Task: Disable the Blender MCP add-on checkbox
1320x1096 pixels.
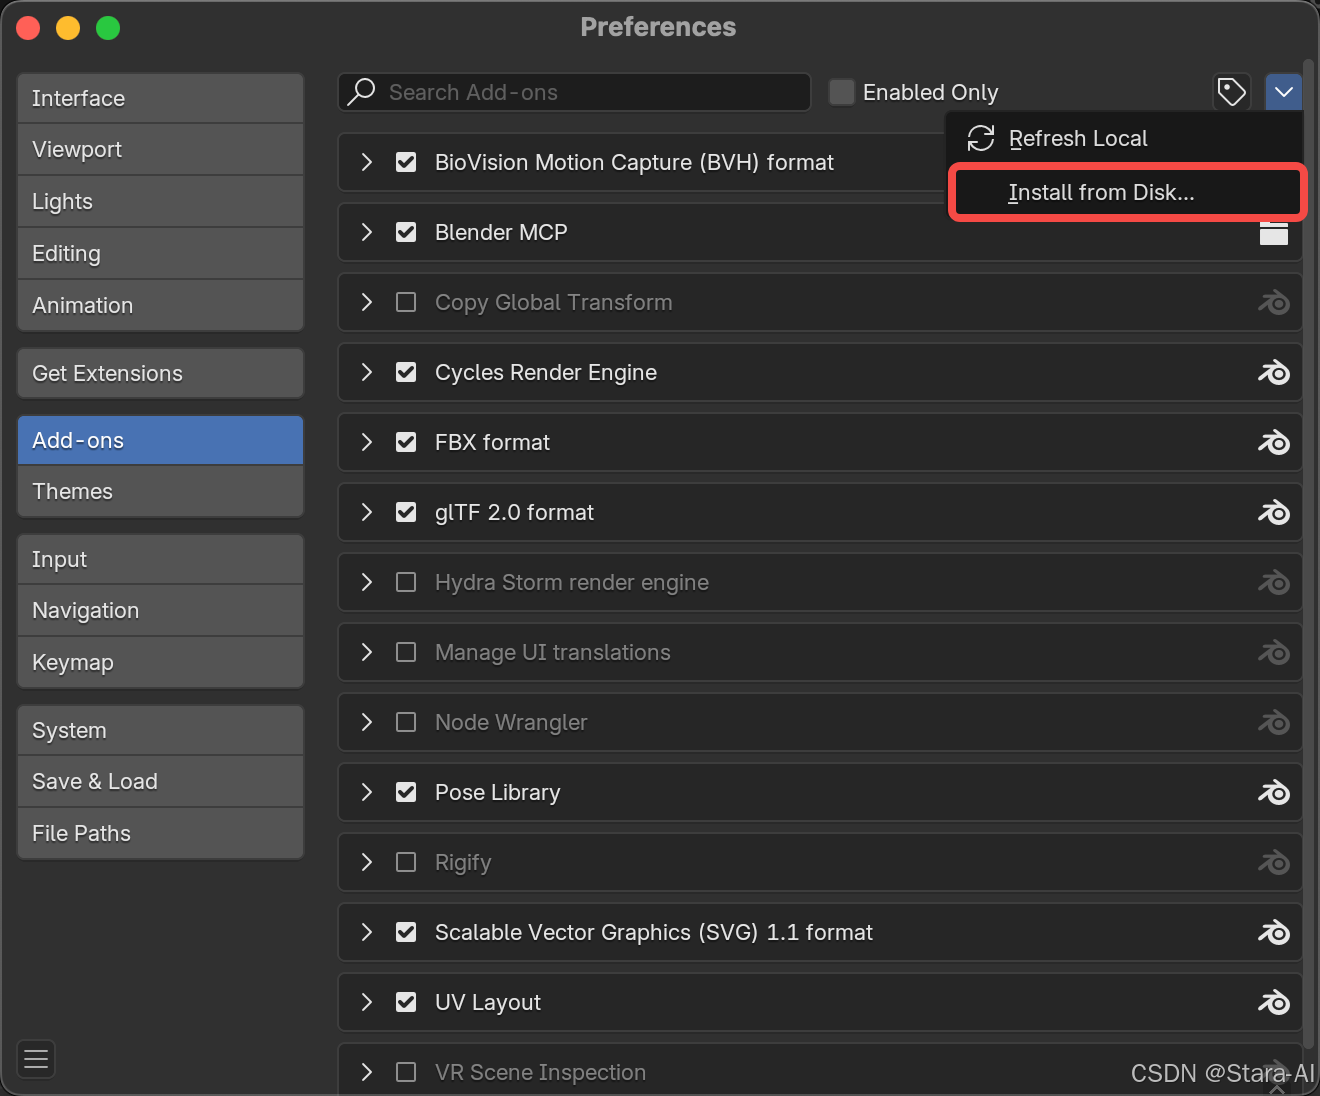Action: coord(406,232)
